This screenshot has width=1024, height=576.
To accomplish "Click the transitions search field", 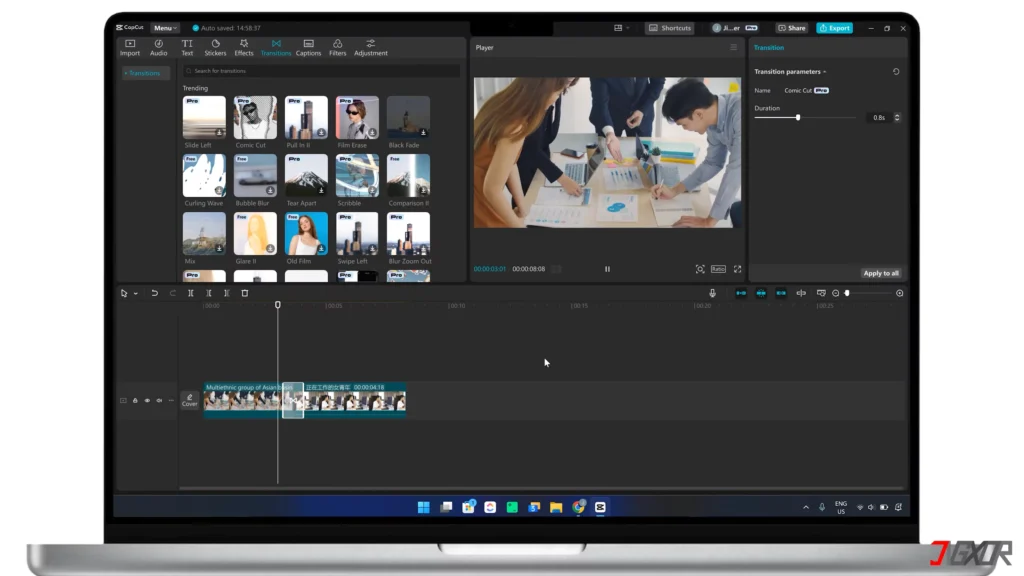I will [x=322, y=71].
